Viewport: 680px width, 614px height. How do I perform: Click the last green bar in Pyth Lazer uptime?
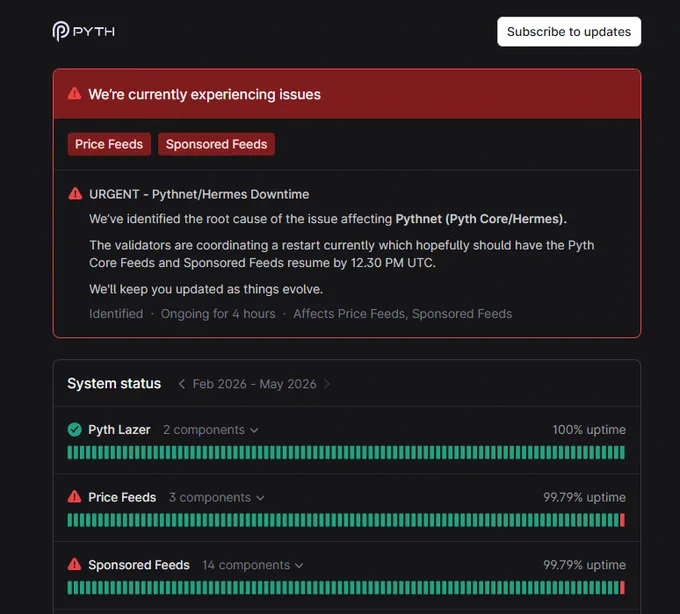click(622, 452)
